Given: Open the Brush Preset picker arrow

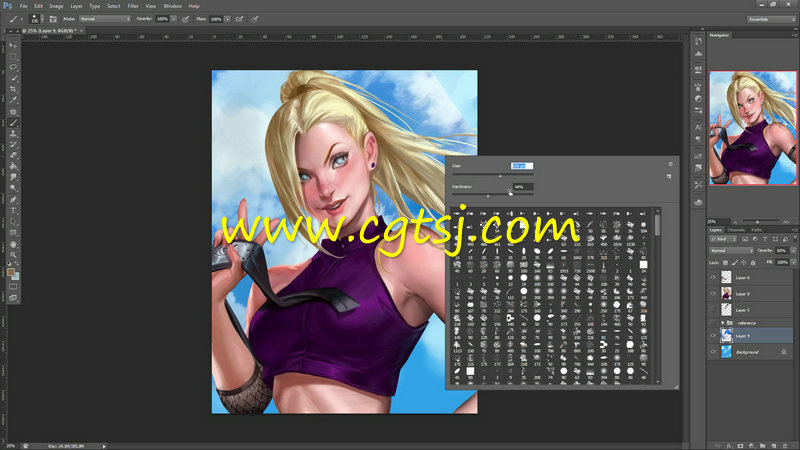Looking at the screenshot, I should [42, 19].
